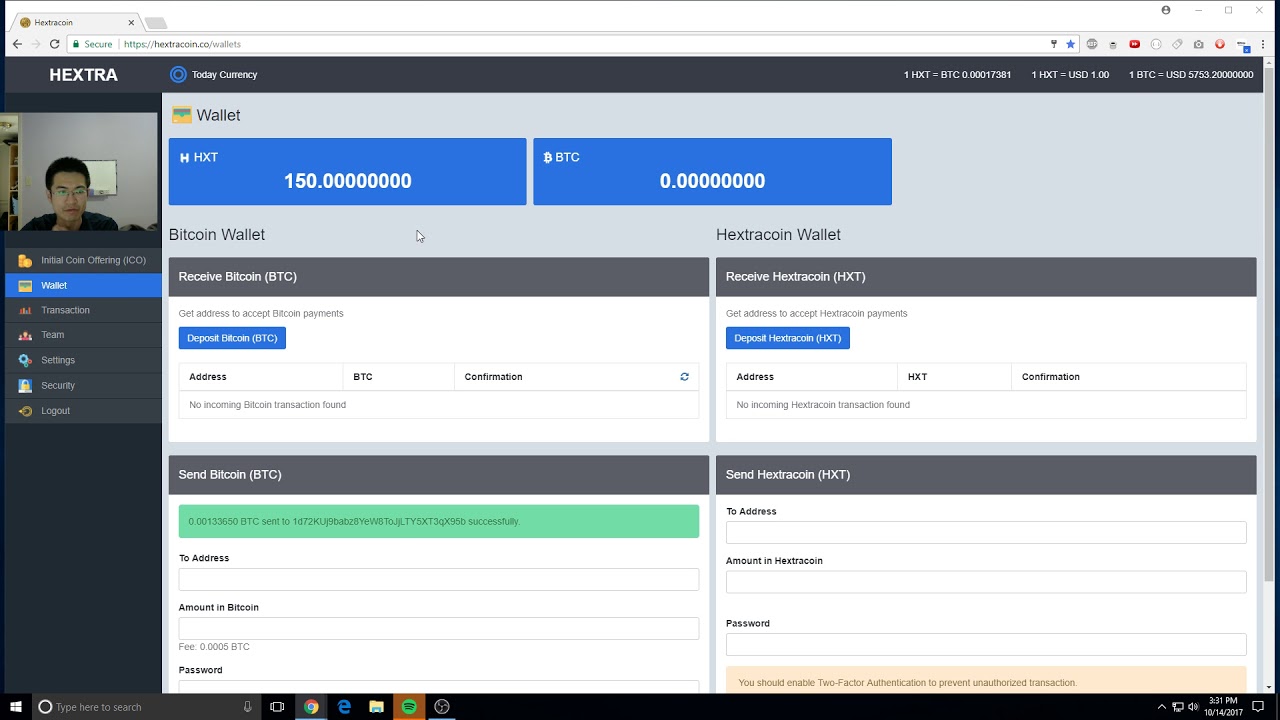This screenshot has width=1280, height=720.
Task: Click the Chrome icon on the taskbar
Action: tap(311, 707)
